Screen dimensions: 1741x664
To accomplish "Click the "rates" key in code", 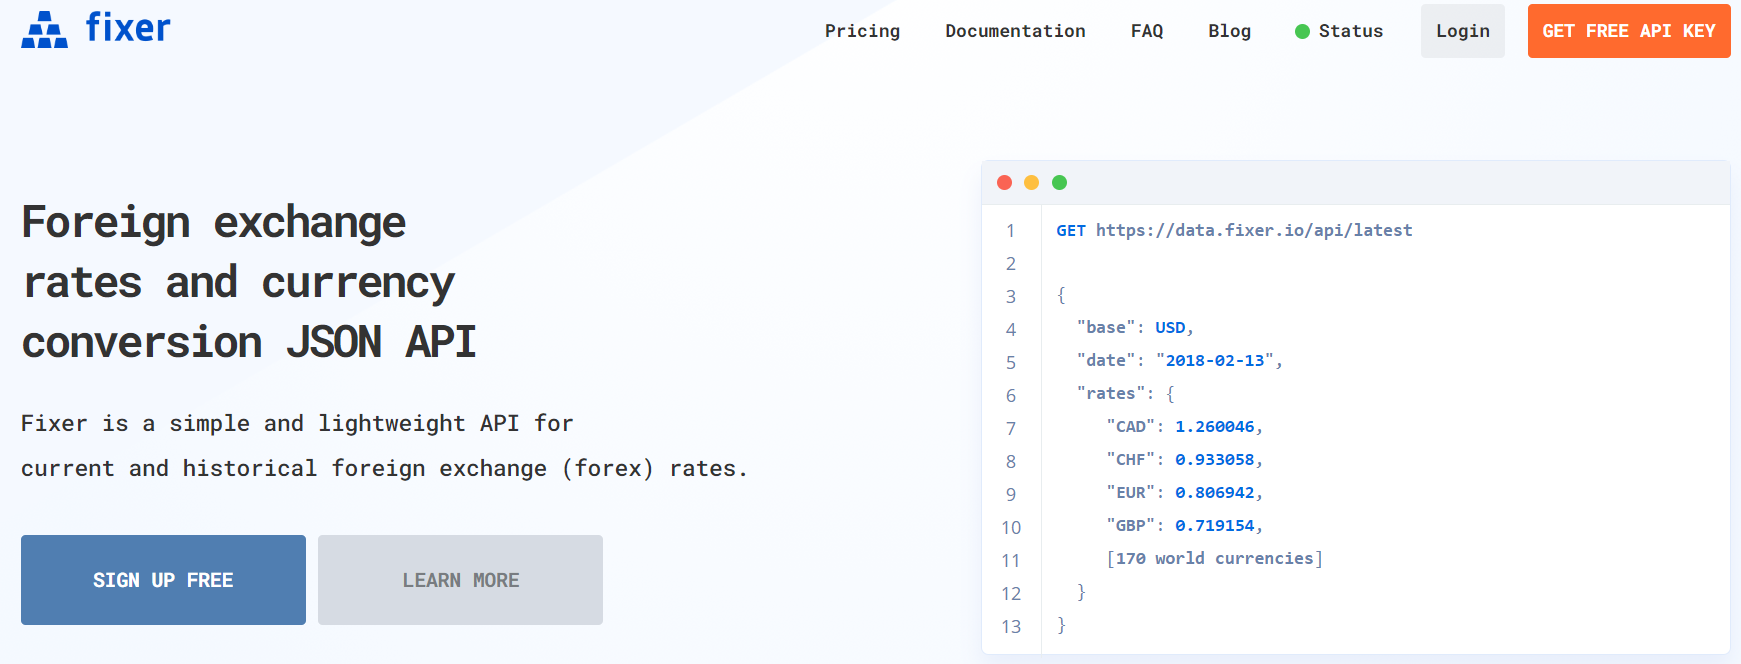I will [1111, 394].
